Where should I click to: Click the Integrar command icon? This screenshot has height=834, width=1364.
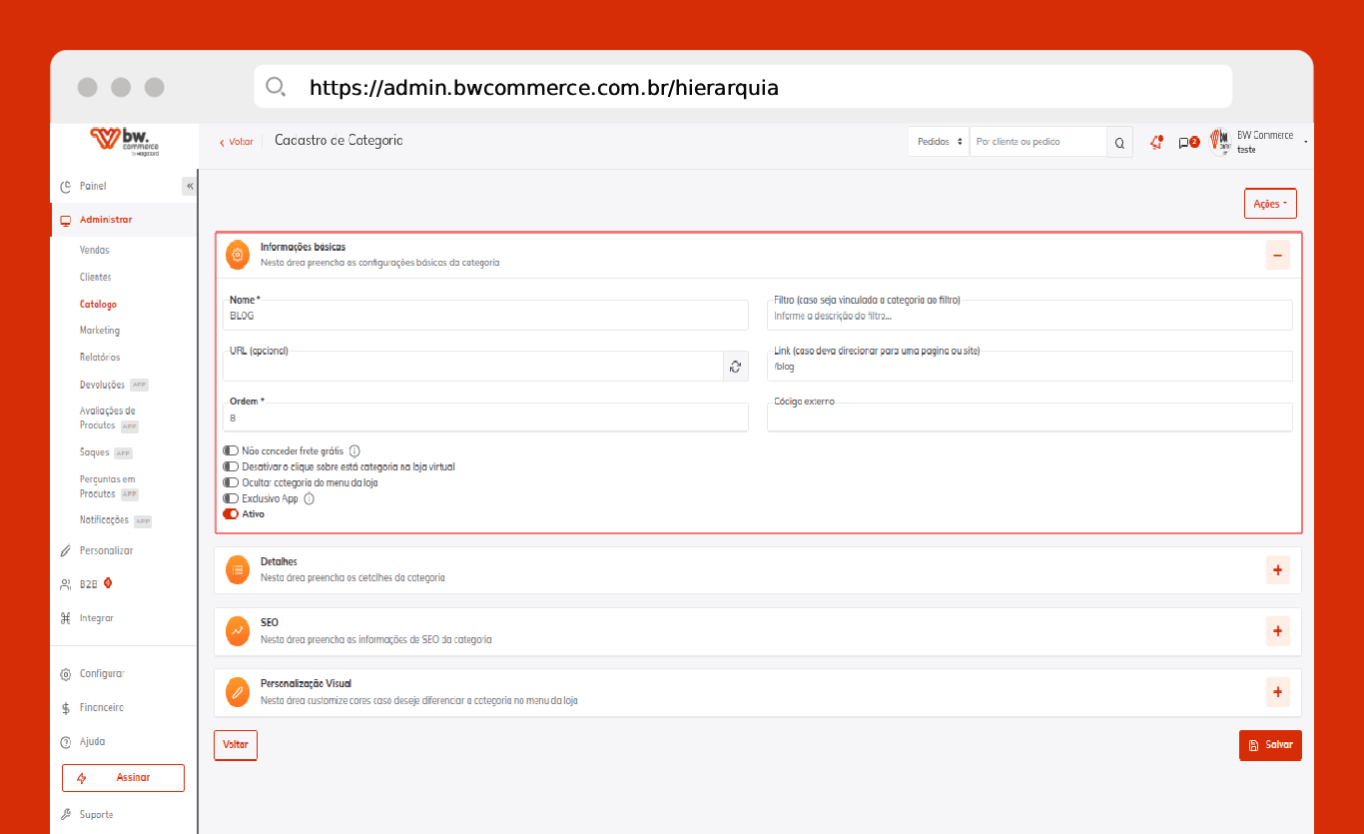[66, 619]
